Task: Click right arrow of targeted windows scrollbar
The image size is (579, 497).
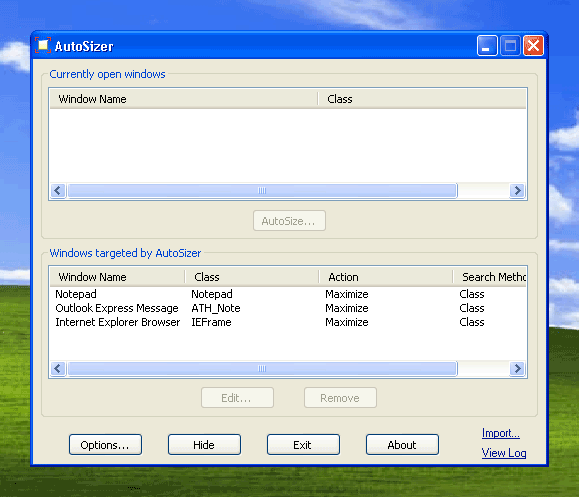Action: 517,369
